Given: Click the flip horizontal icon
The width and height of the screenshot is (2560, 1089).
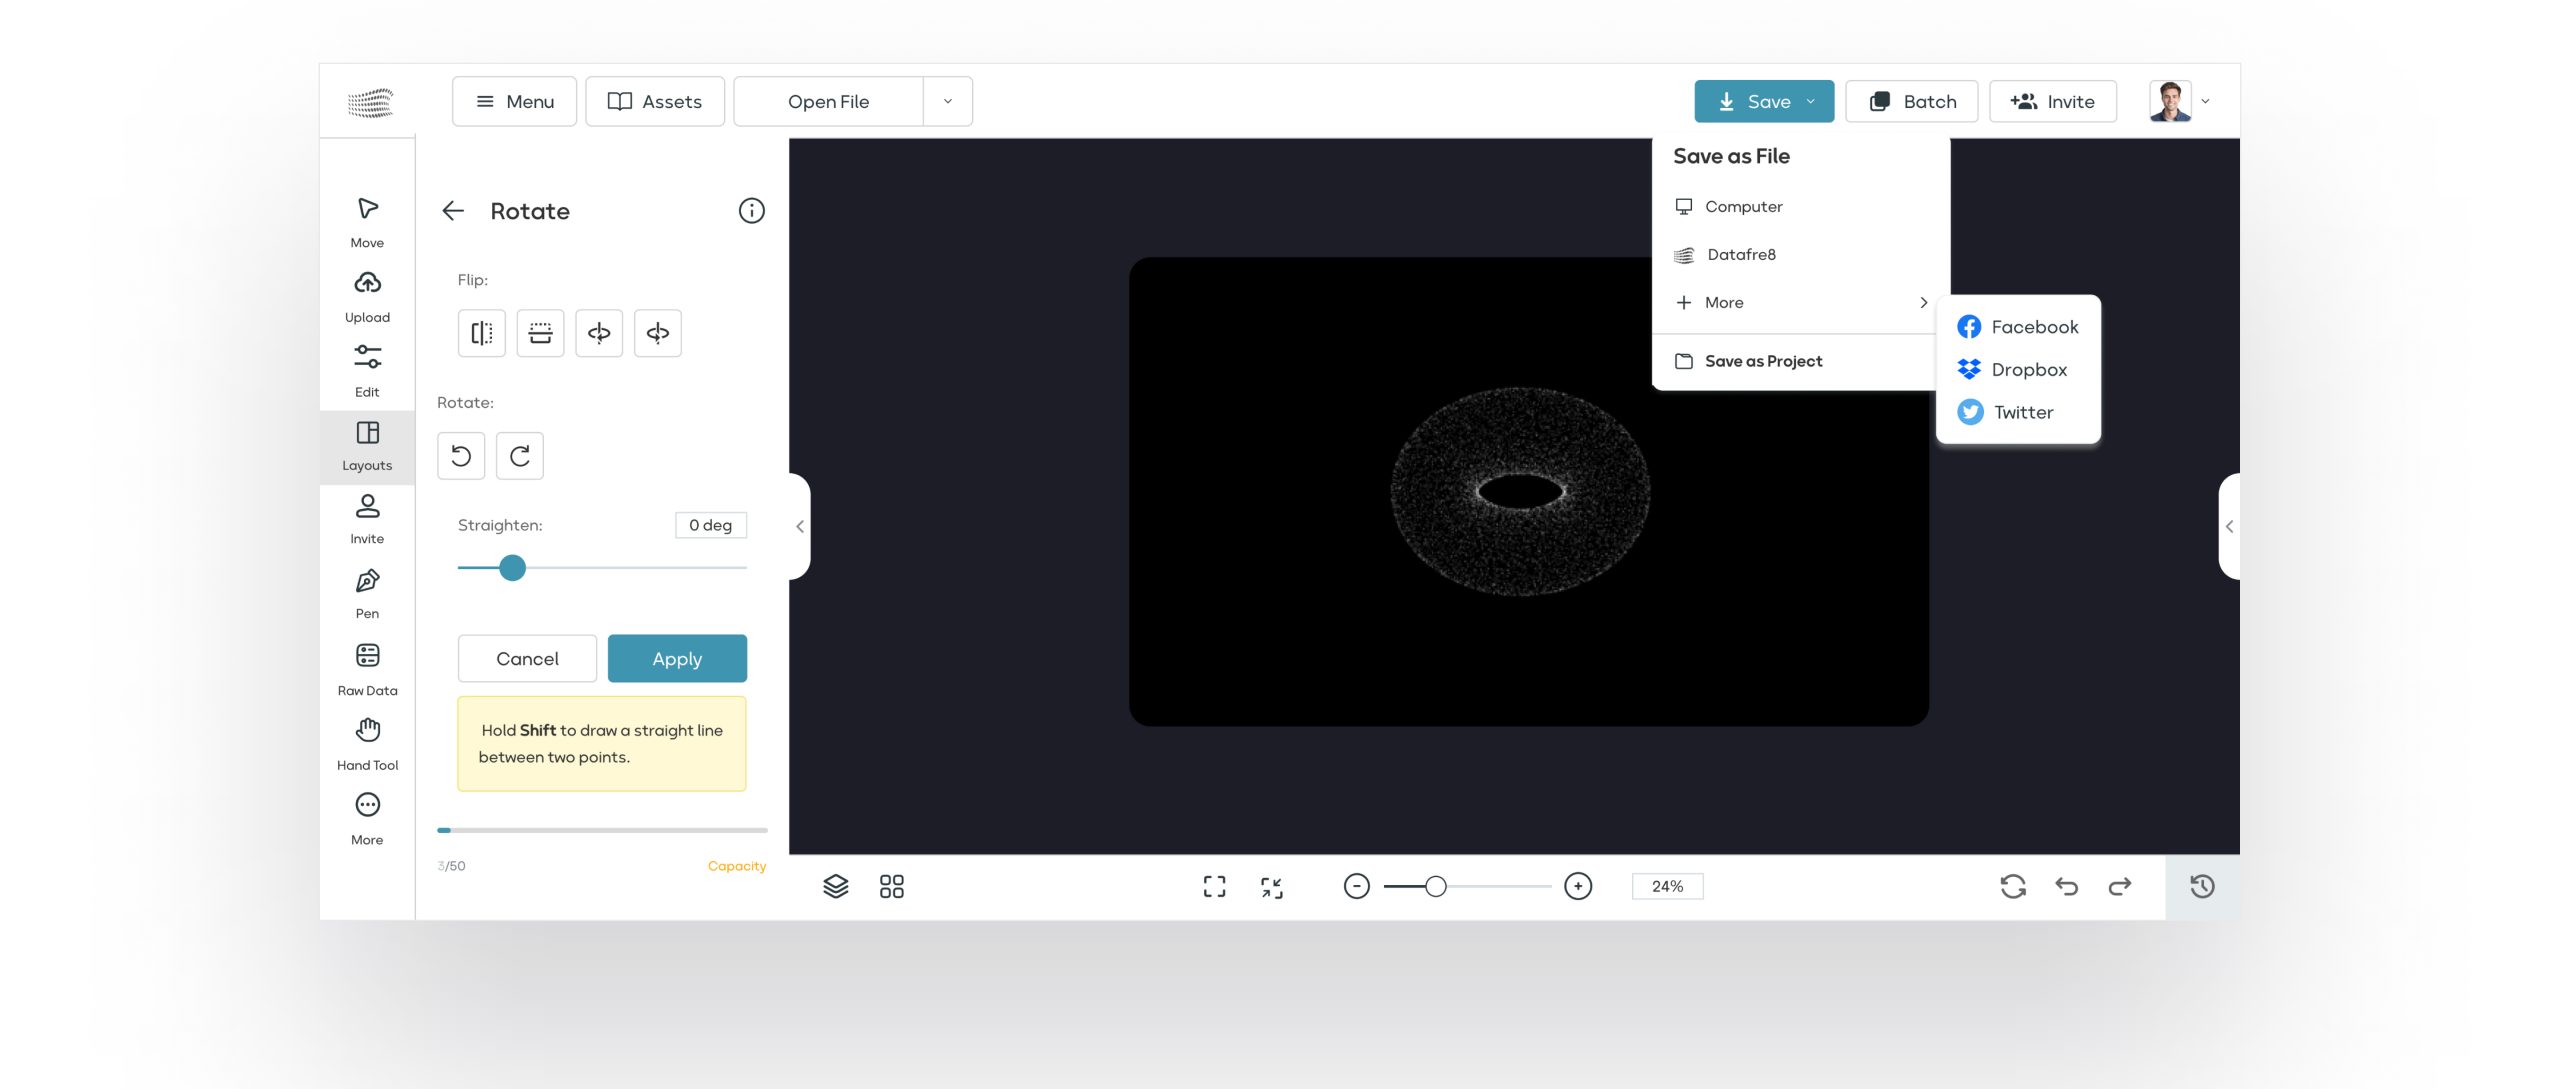Looking at the screenshot, I should point(481,333).
